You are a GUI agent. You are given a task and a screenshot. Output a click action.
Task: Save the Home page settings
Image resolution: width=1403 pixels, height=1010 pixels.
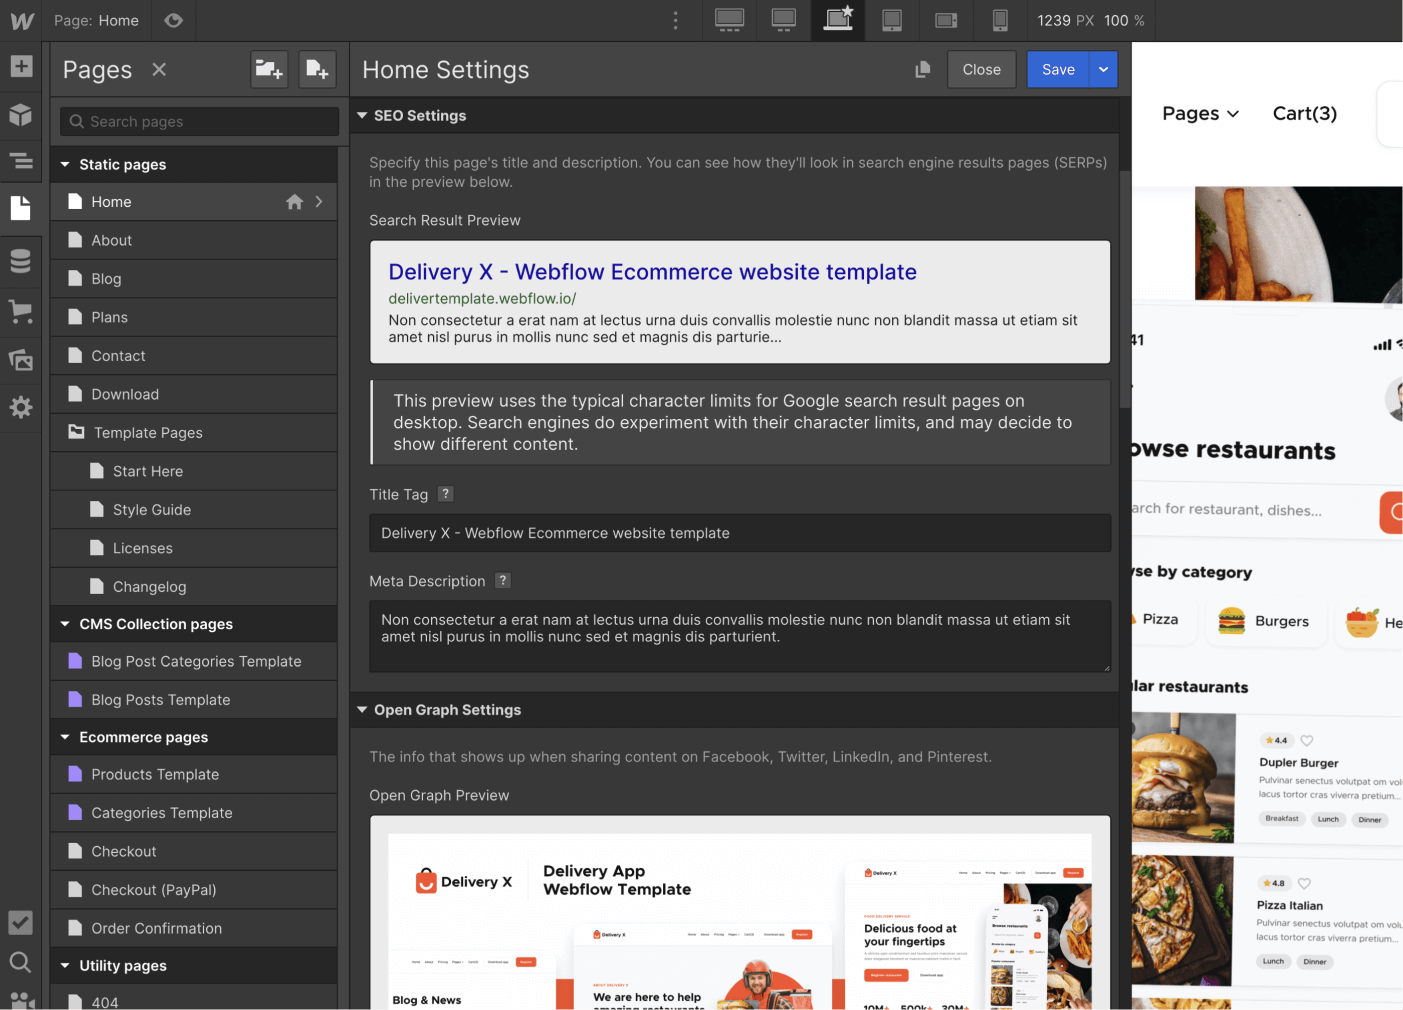(x=1057, y=69)
